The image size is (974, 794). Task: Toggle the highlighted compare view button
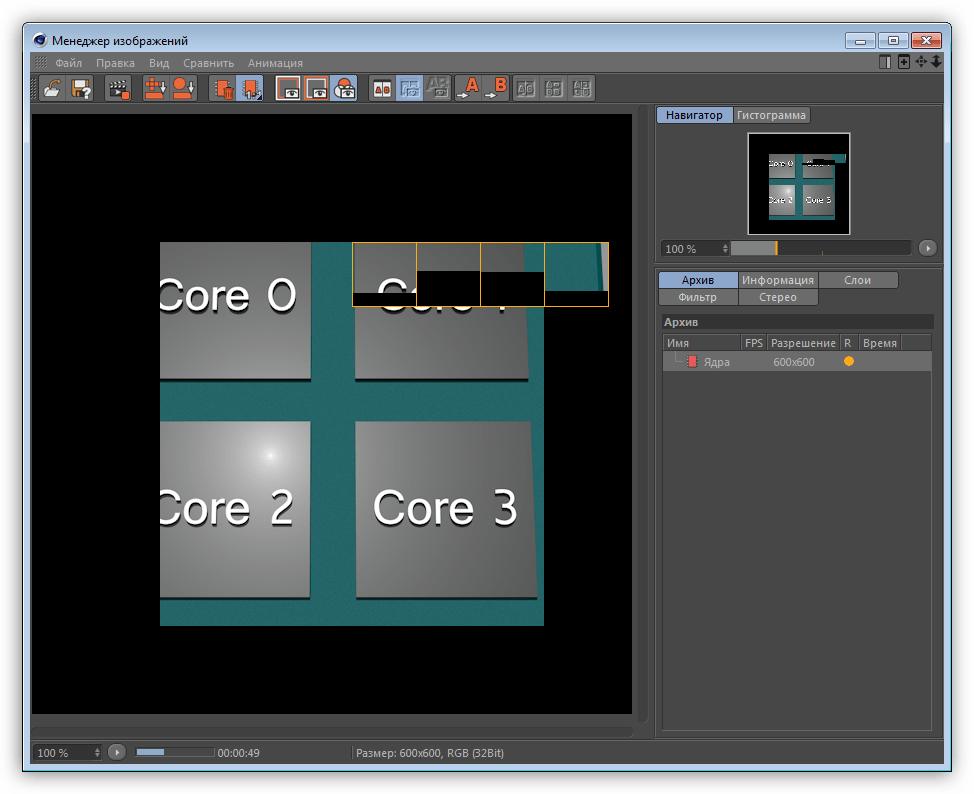[409, 88]
